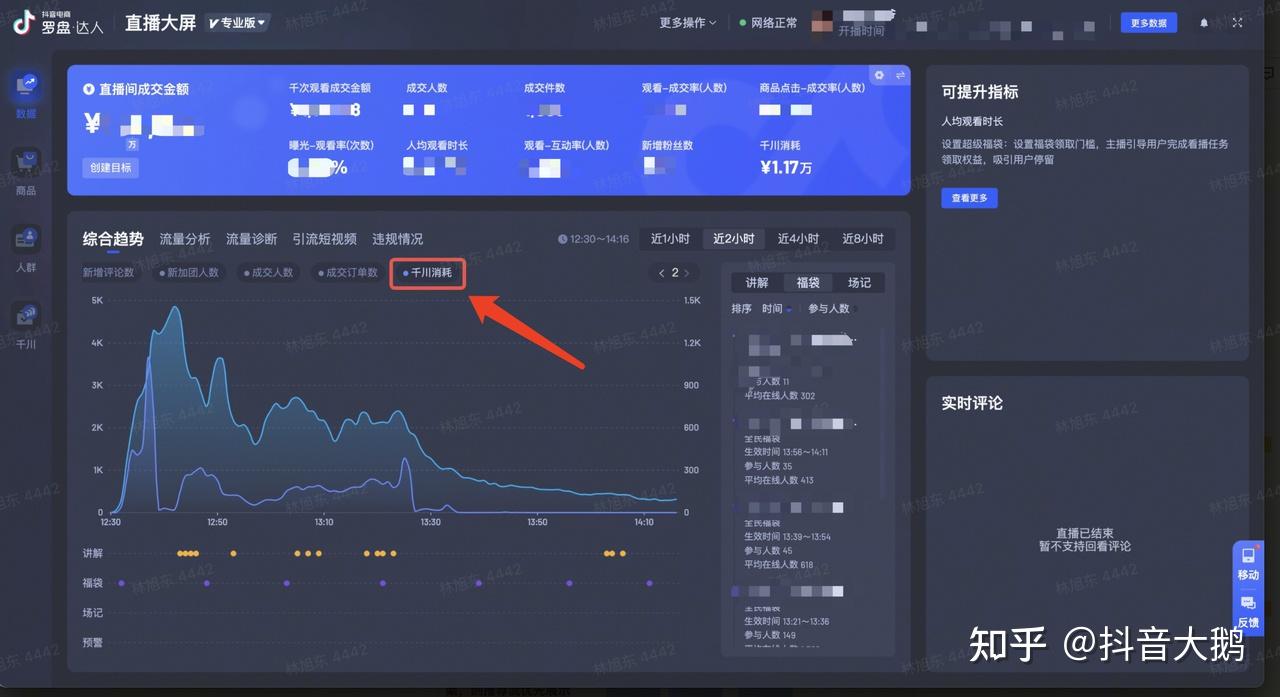Click the 查看更多 button
Image resolution: width=1280 pixels, height=697 pixels.
969,198
